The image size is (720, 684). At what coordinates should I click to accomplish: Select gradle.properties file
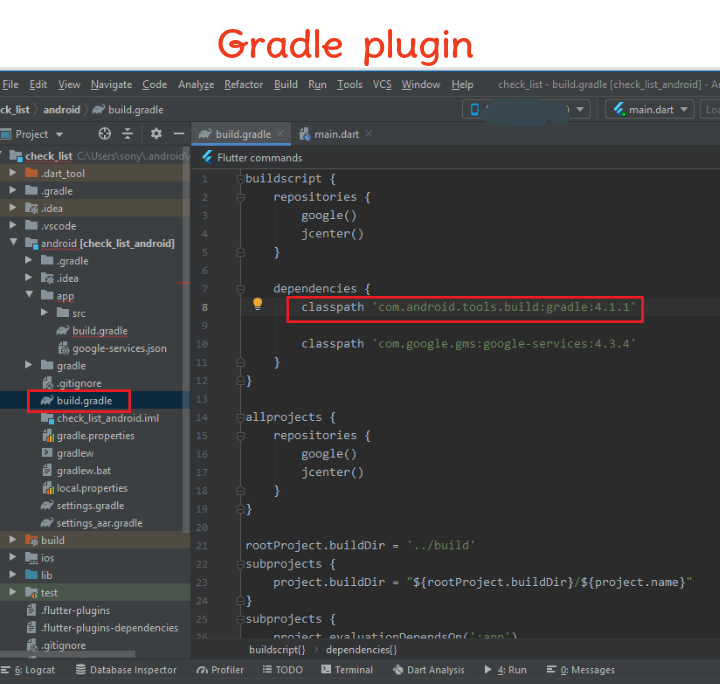[96, 435]
